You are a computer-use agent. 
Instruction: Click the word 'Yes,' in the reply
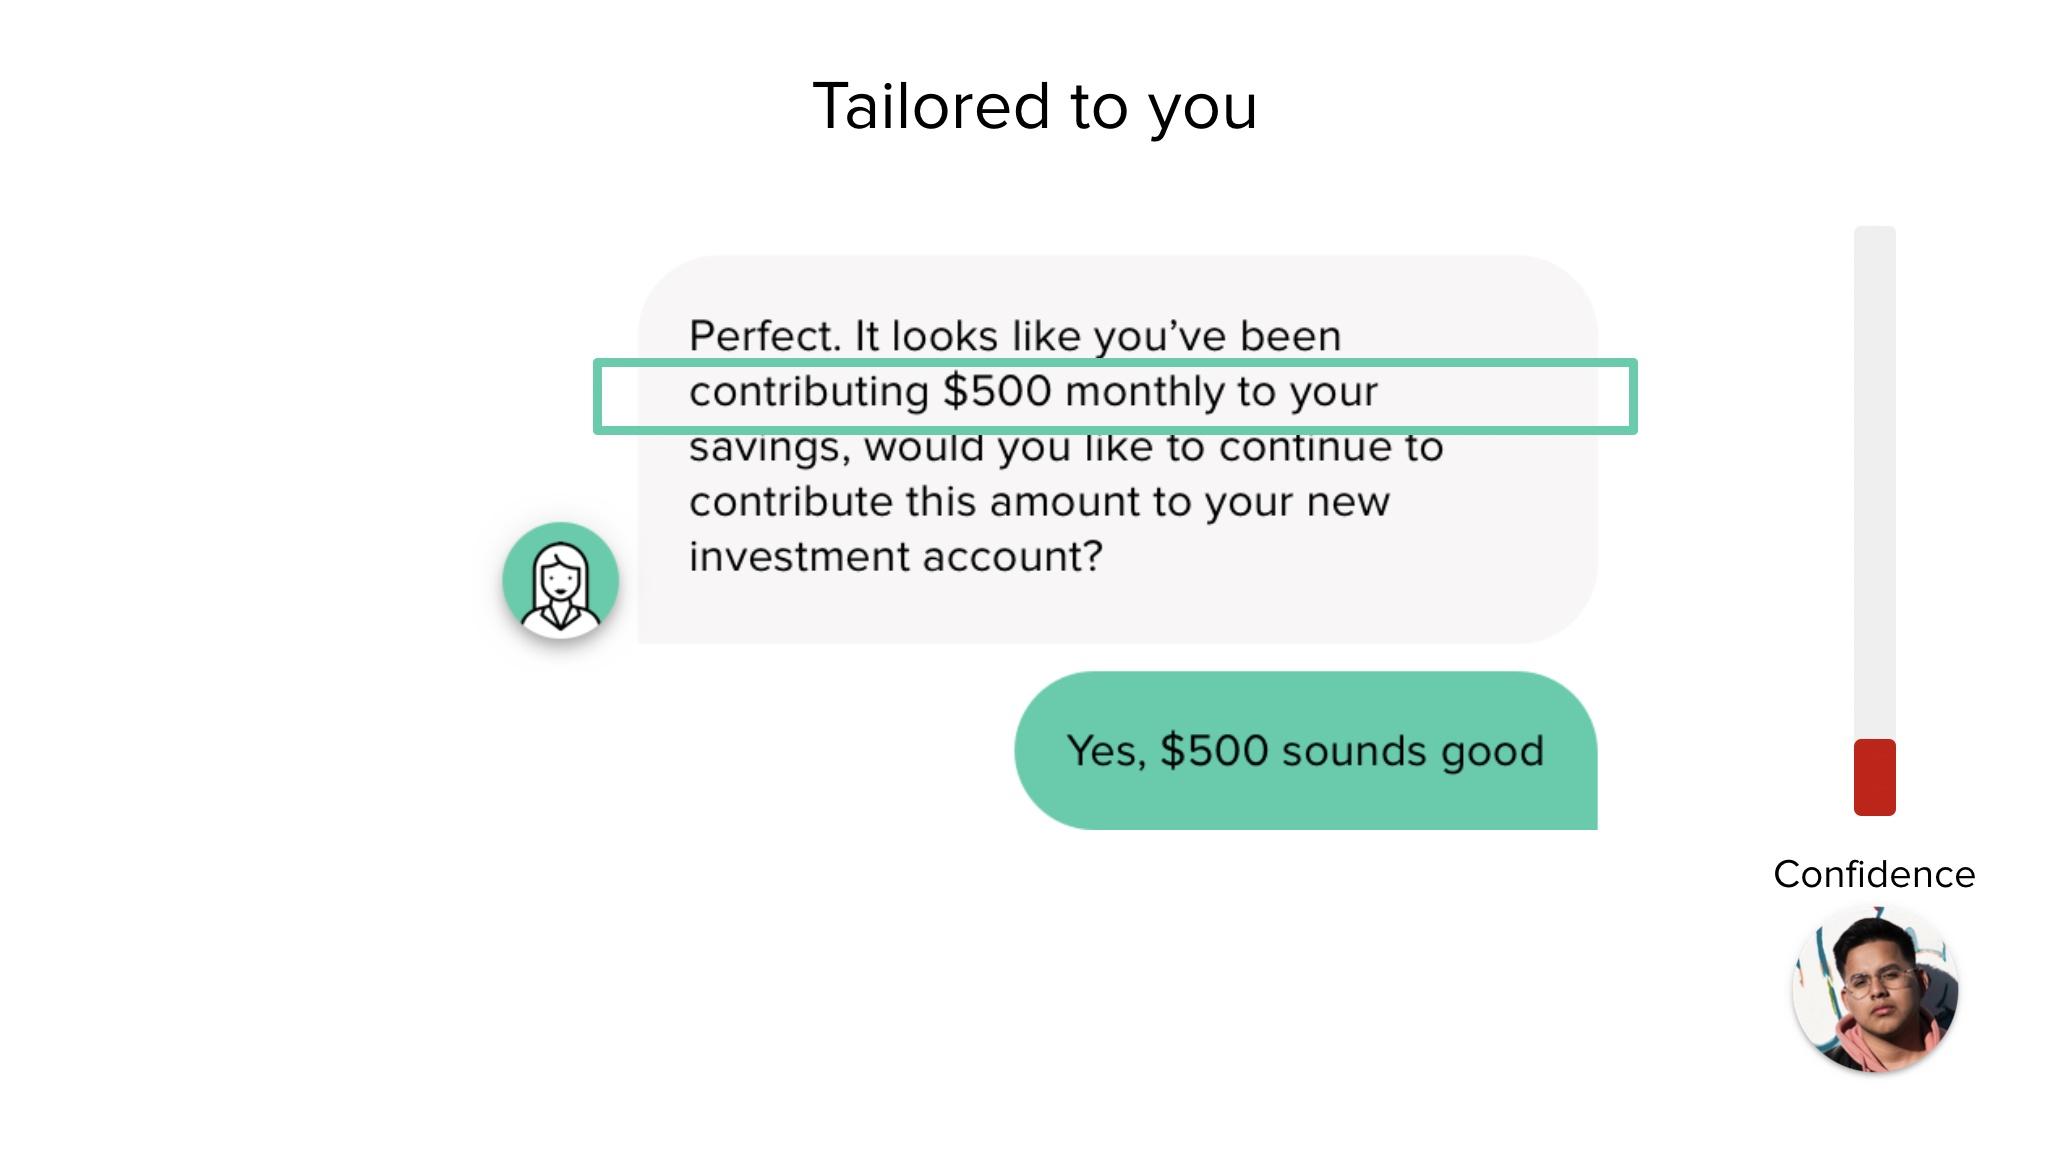(x=1106, y=752)
